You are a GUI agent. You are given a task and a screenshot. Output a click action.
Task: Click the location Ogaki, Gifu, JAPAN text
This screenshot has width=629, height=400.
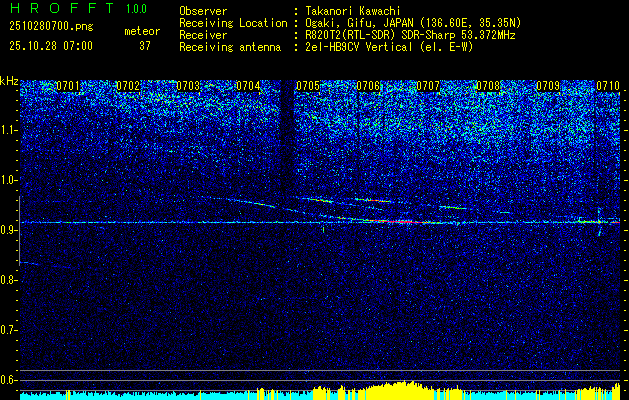point(414,23)
